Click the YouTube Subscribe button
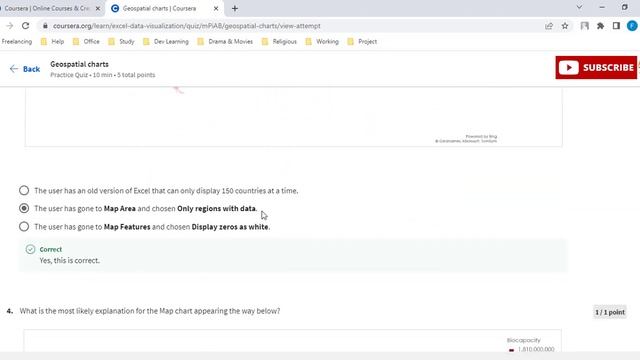Screen dimensions: 640x360 (x=596, y=67)
